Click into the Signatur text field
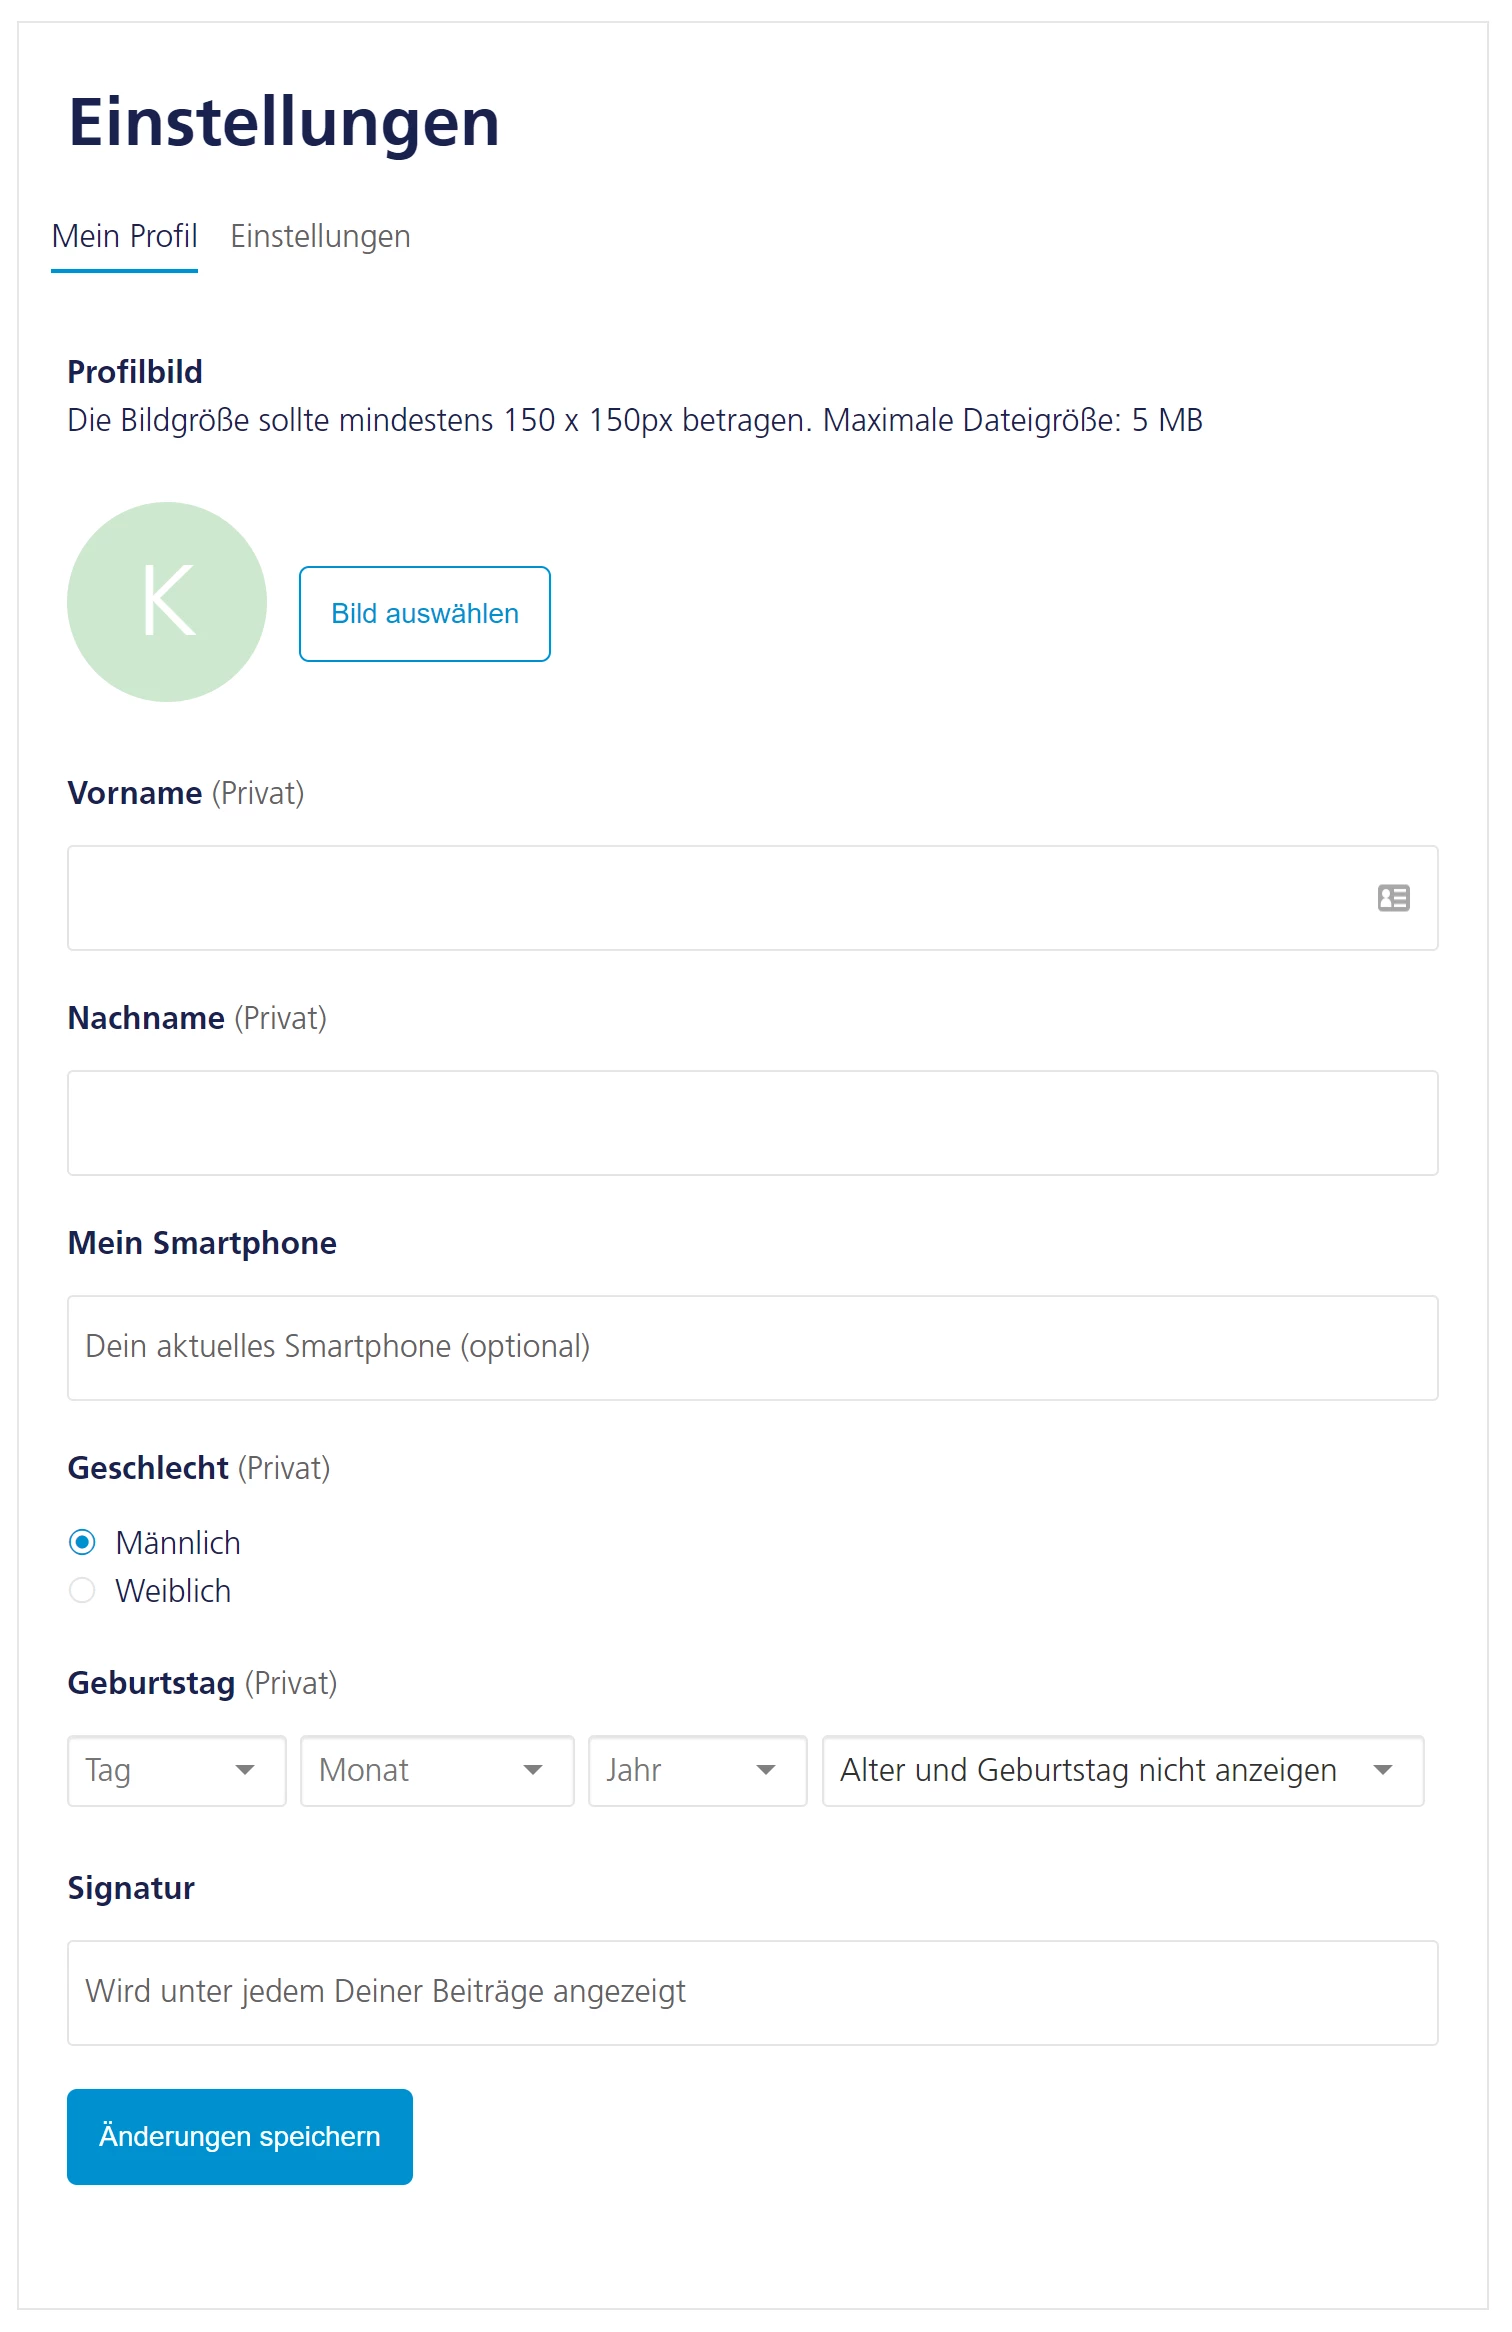Image resolution: width=1512 pixels, height=2332 pixels. (752, 1992)
